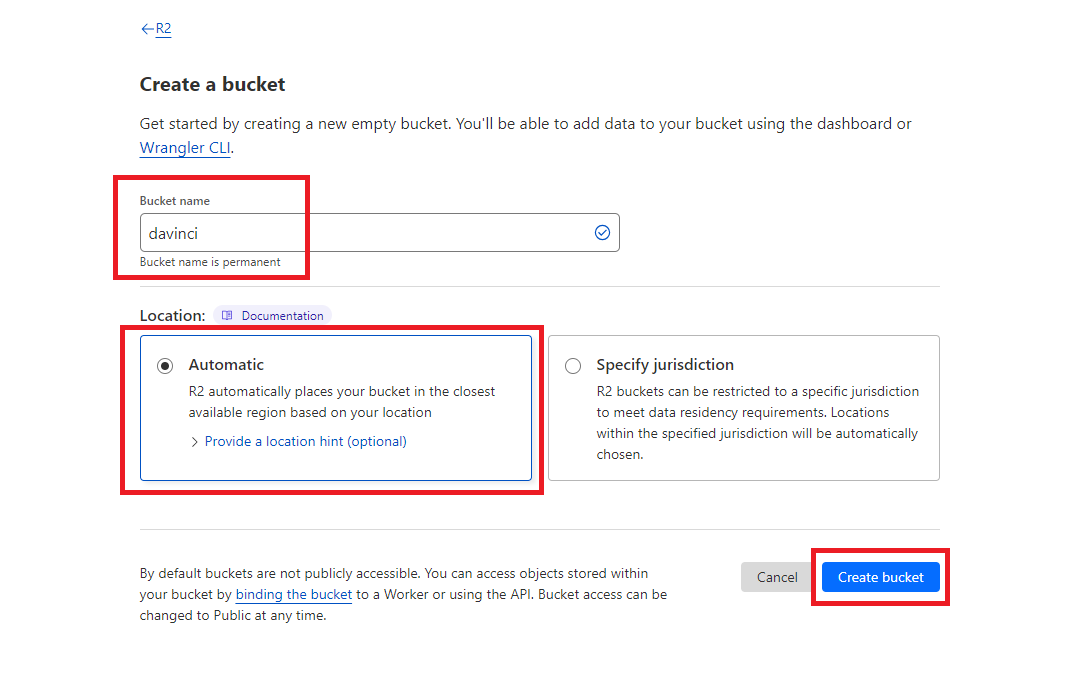Select the Automatic location radio button

pyautogui.click(x=165, y=366)
